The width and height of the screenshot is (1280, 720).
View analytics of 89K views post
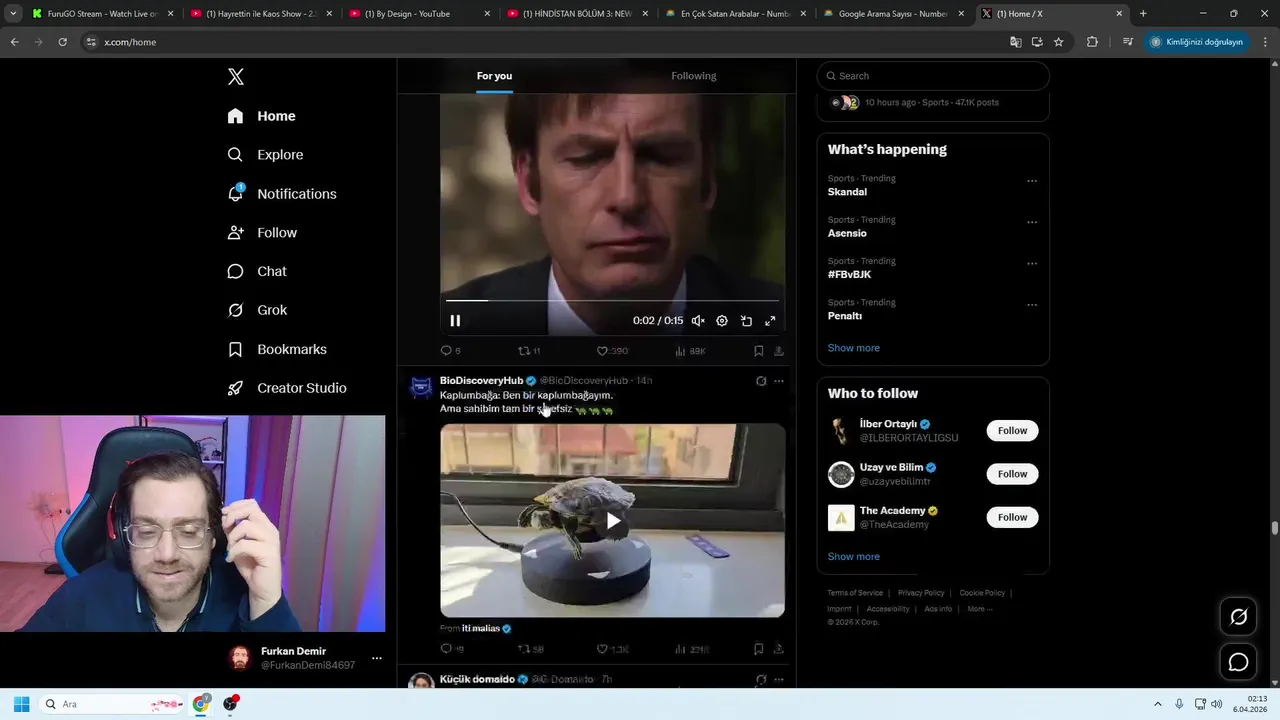click(690, 351)
